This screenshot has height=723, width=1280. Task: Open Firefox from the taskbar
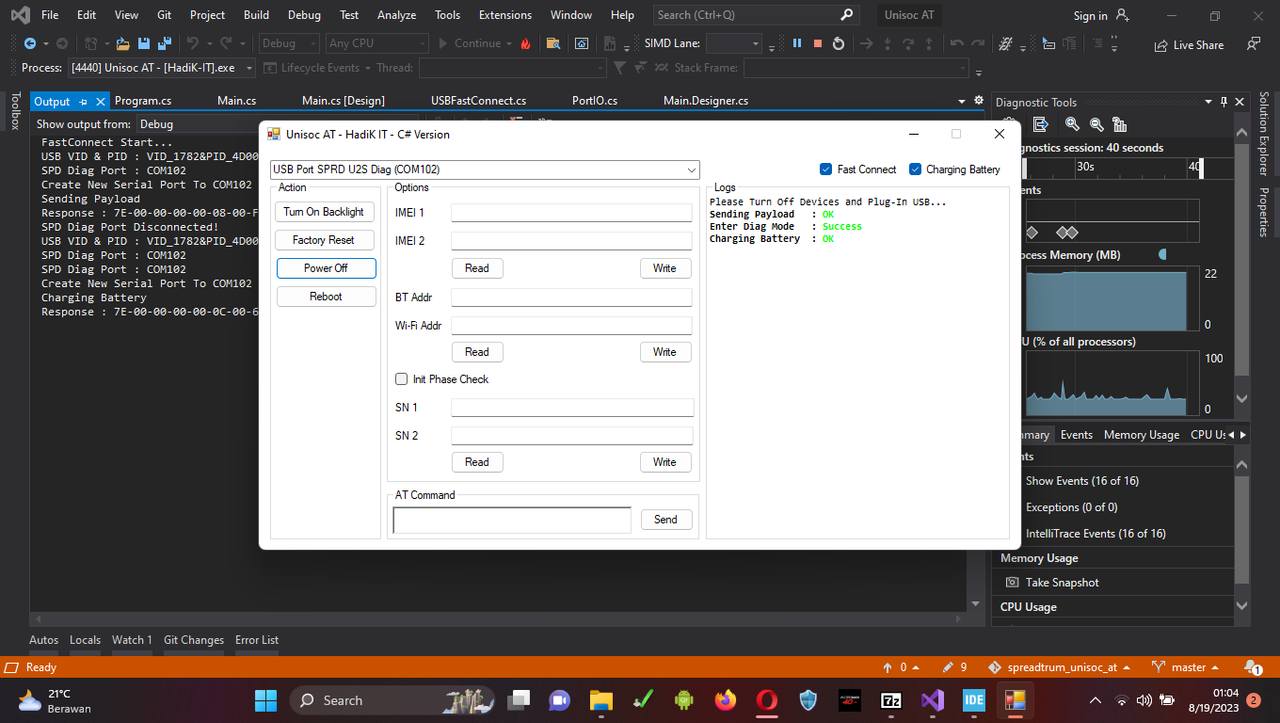725,700
